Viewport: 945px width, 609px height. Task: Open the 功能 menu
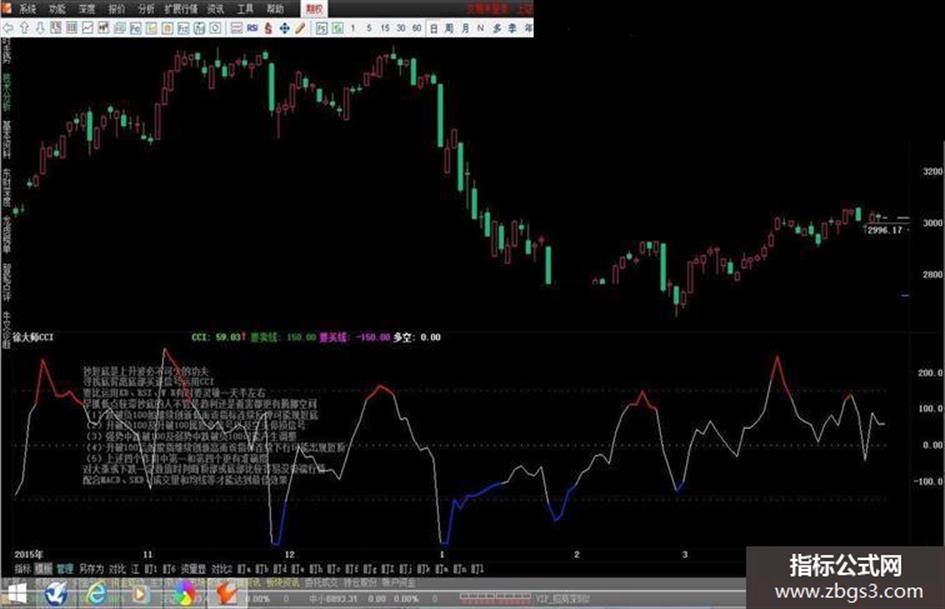click(x=57, y=9)
